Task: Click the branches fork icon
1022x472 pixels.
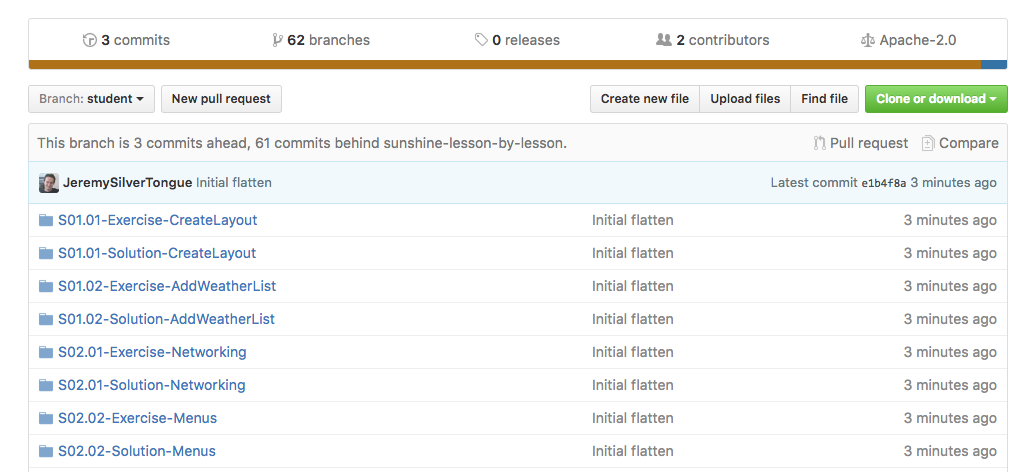Action: (277, 41)
